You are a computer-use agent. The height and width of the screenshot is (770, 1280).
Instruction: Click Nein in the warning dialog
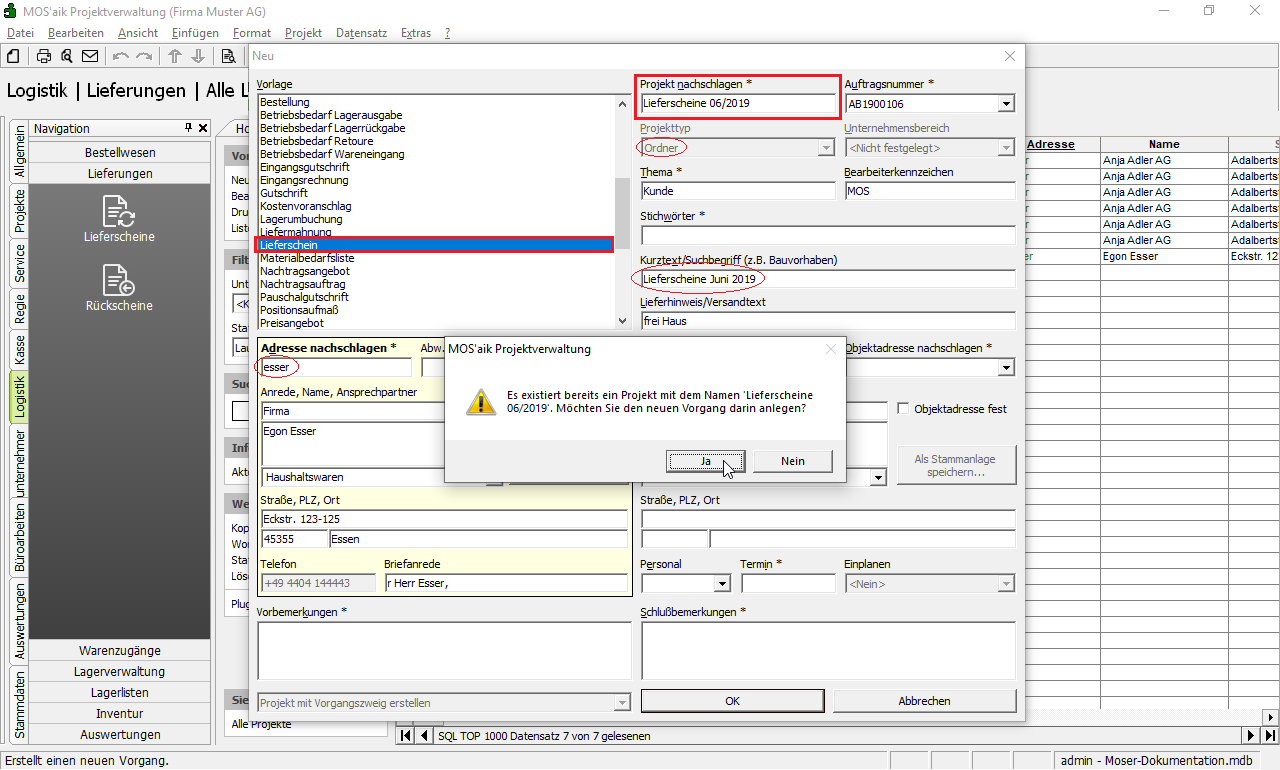792,461
